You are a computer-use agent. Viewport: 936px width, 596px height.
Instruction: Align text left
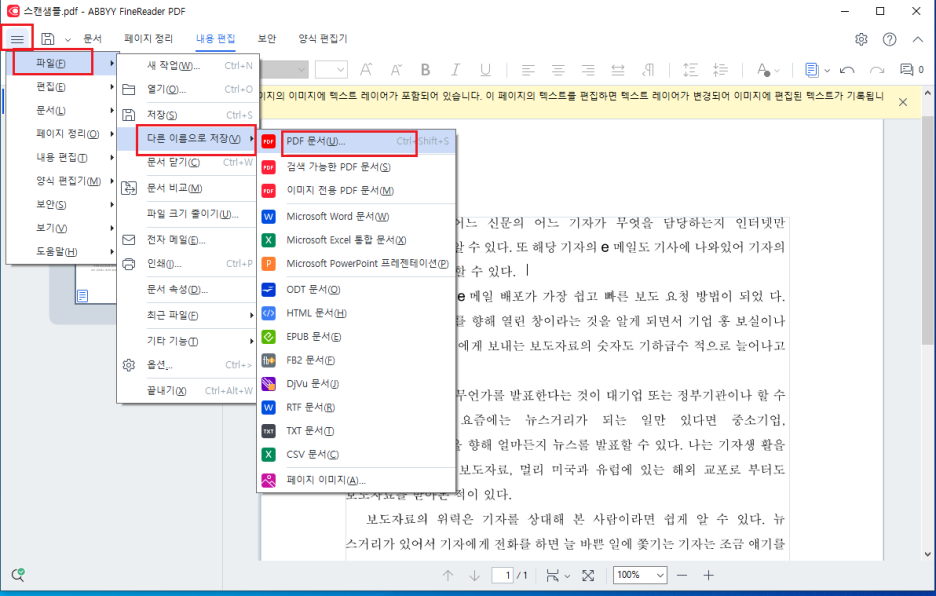pyautogui.click(x=528, y=70)
